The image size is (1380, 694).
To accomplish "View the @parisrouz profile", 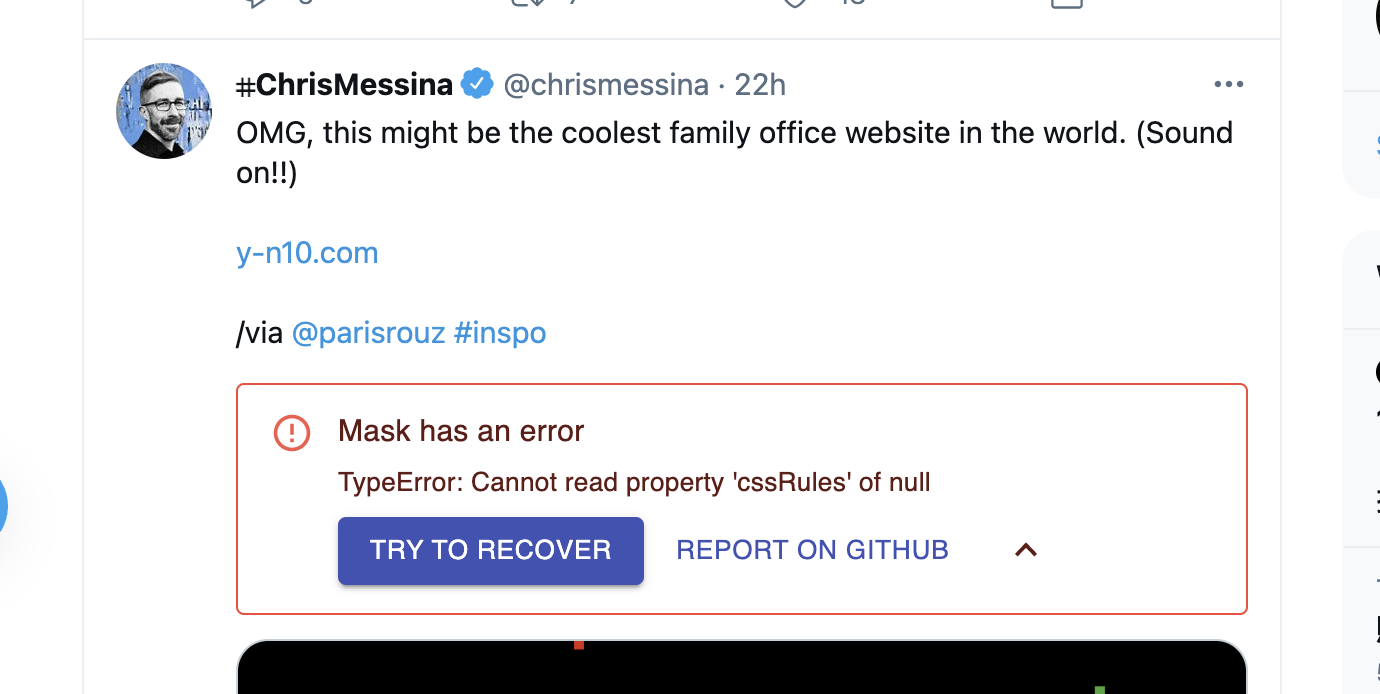I will tap(368, 332).
